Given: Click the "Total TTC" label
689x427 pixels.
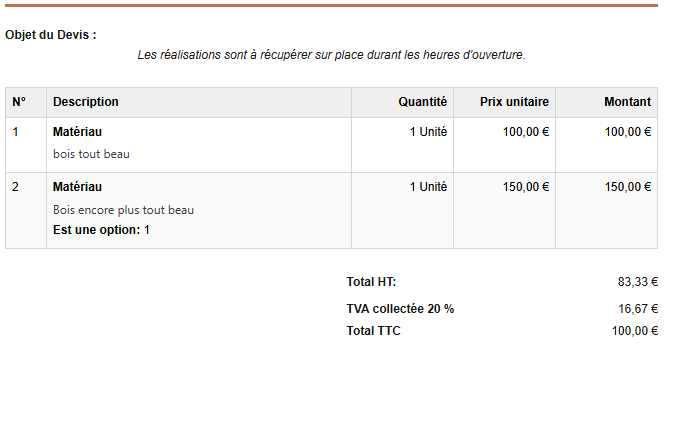Looking at the screenshot, I should point(373,331).
